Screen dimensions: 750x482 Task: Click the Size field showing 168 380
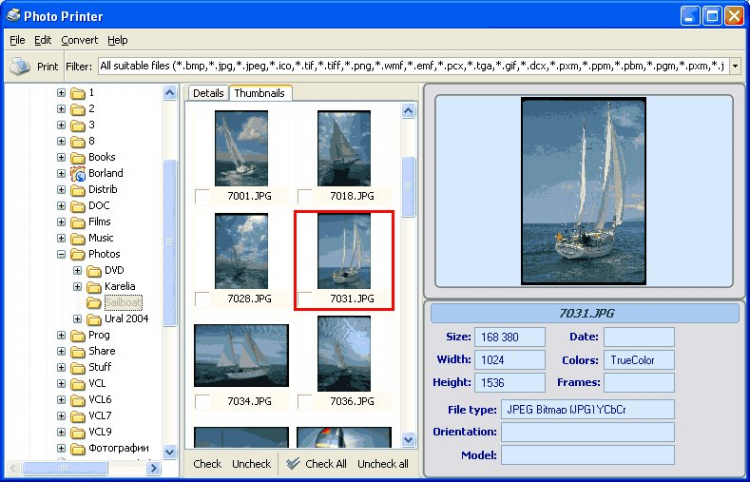pos(509,337)
